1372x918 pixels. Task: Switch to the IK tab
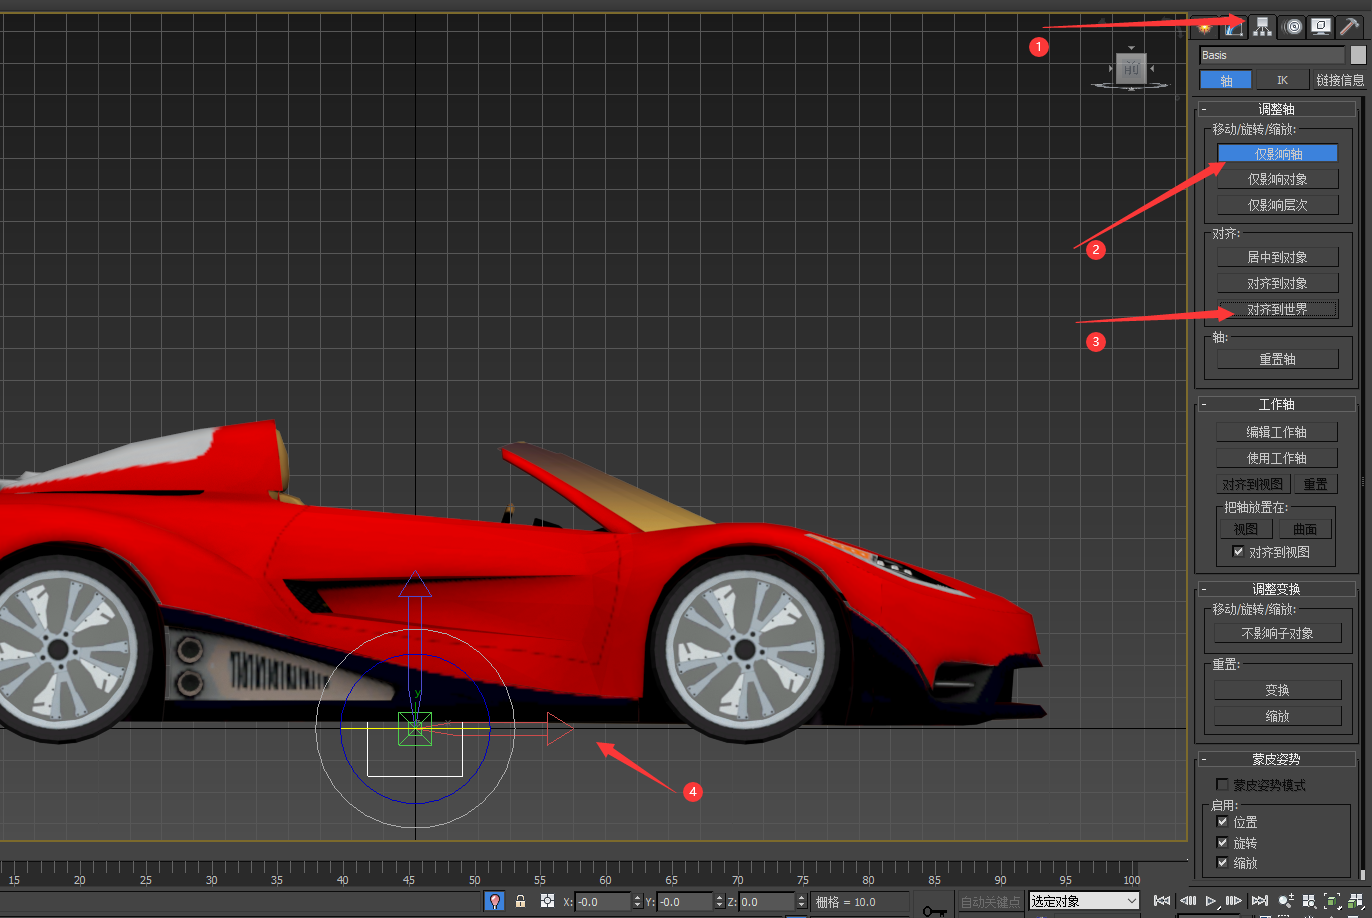pyautogui.click(x=1282, y=80)
